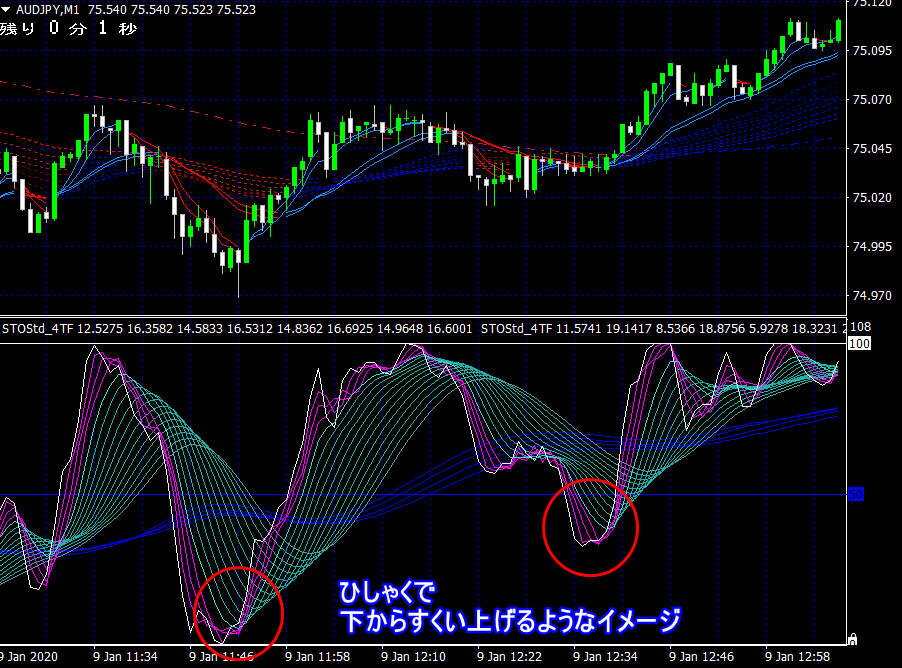Click the 9 Jan 12:46 time label
The width and height of the screenshot is (902, 668).
(x=701, y=656)
